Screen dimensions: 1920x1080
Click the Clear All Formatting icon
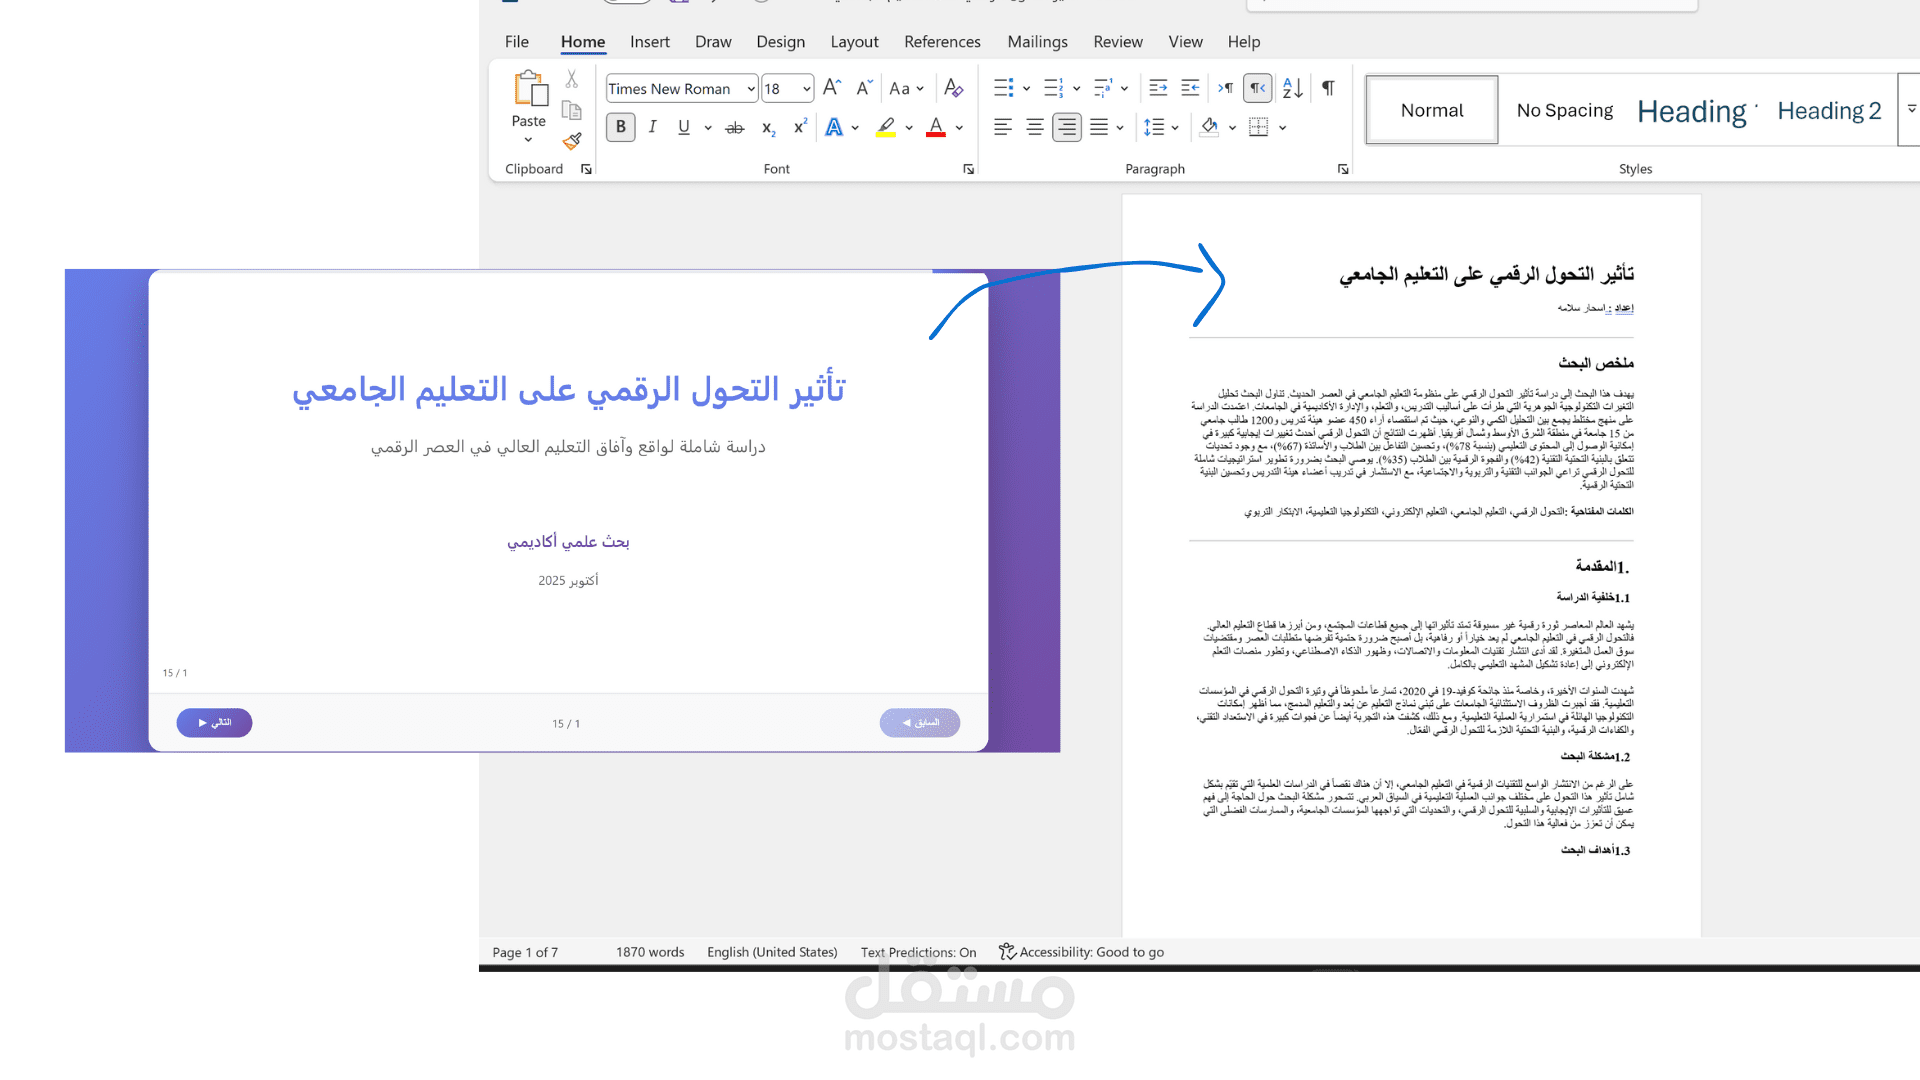(953, 88)
